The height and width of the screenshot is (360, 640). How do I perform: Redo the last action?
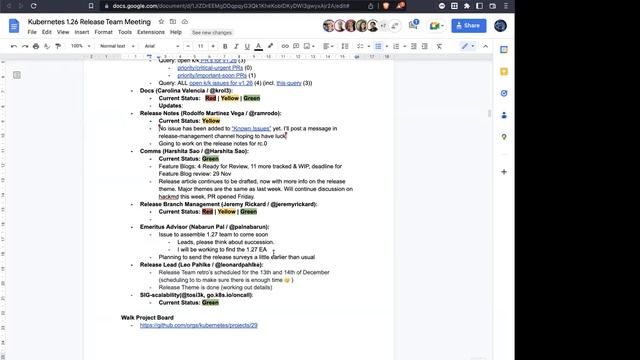click(x=25, y=46)
